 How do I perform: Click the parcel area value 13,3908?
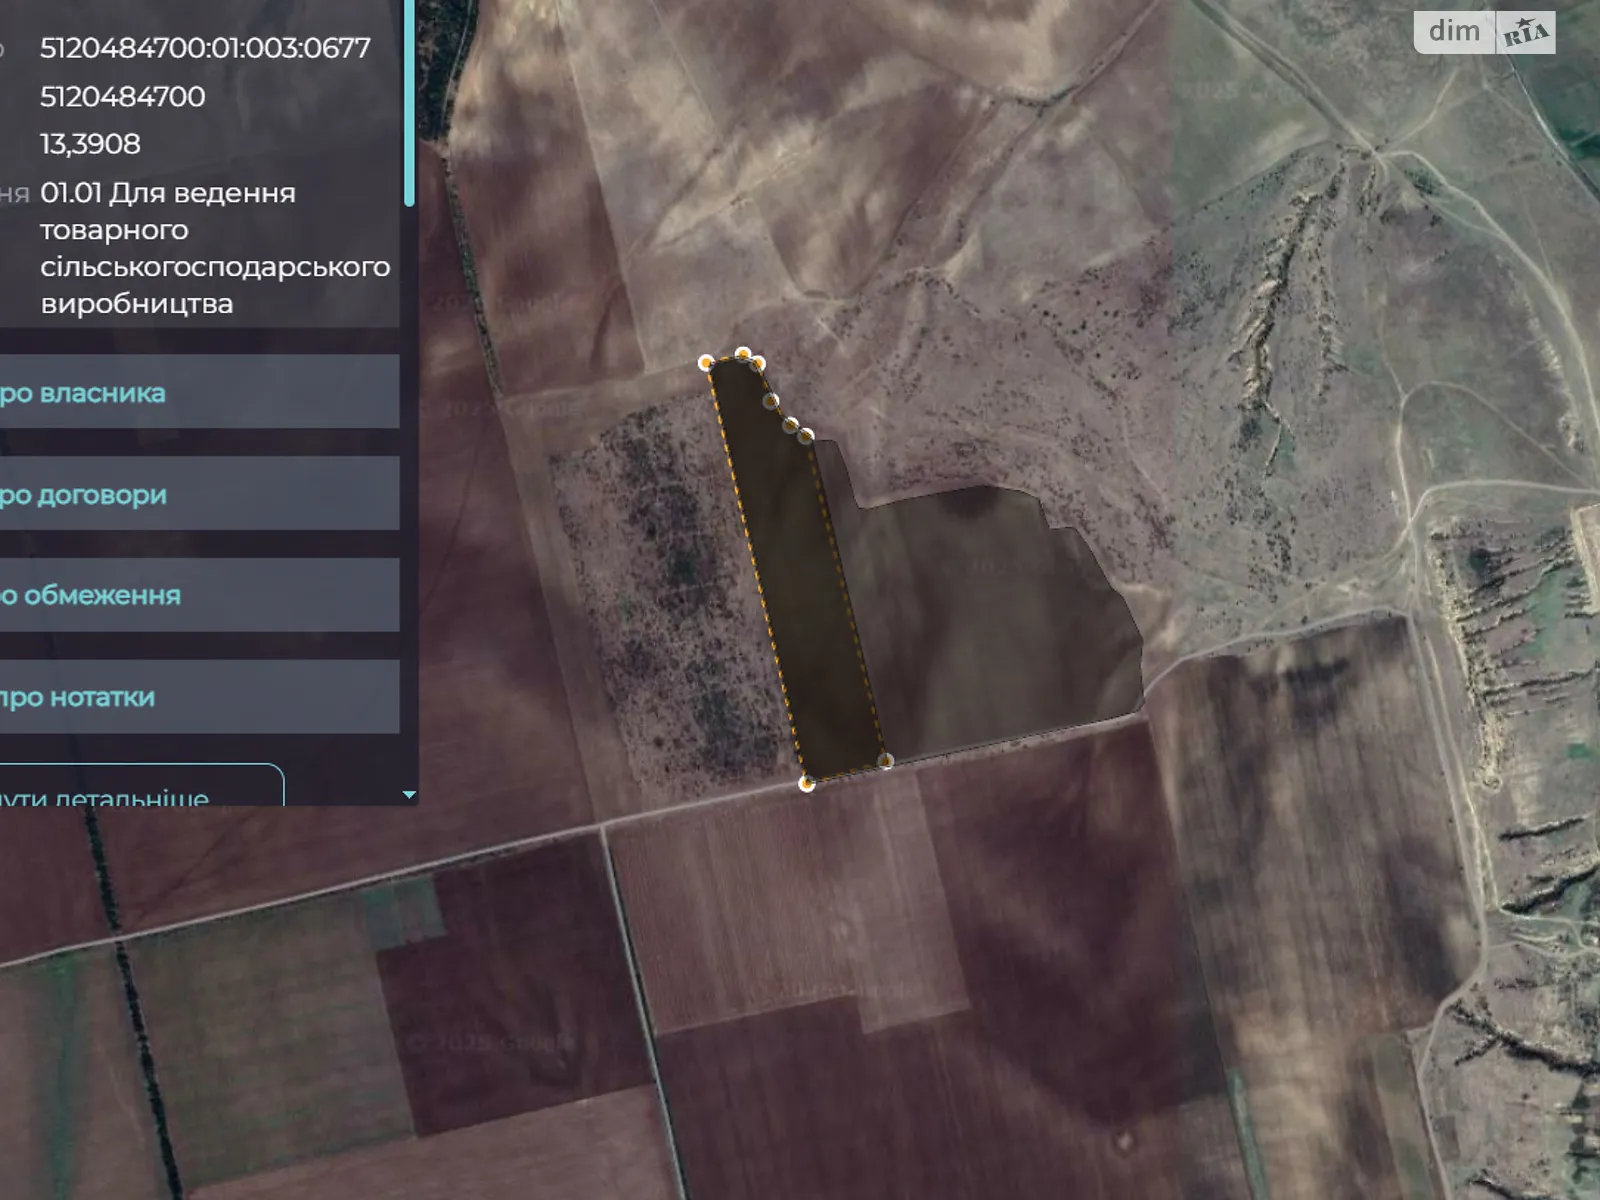[90, 144]
